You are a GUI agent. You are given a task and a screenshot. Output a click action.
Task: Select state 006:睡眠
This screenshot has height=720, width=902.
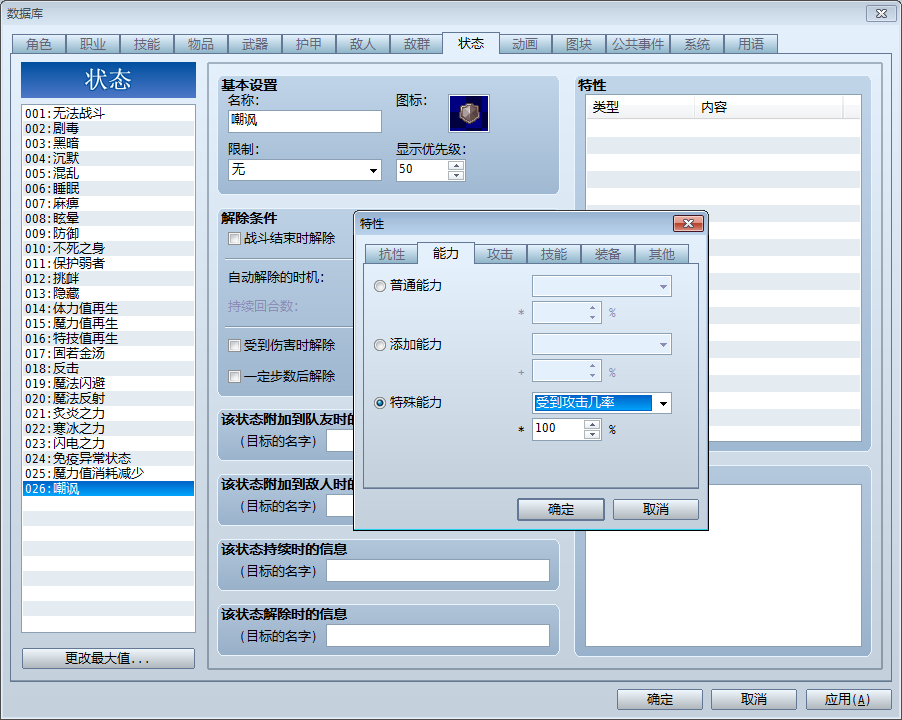point(108,188)
